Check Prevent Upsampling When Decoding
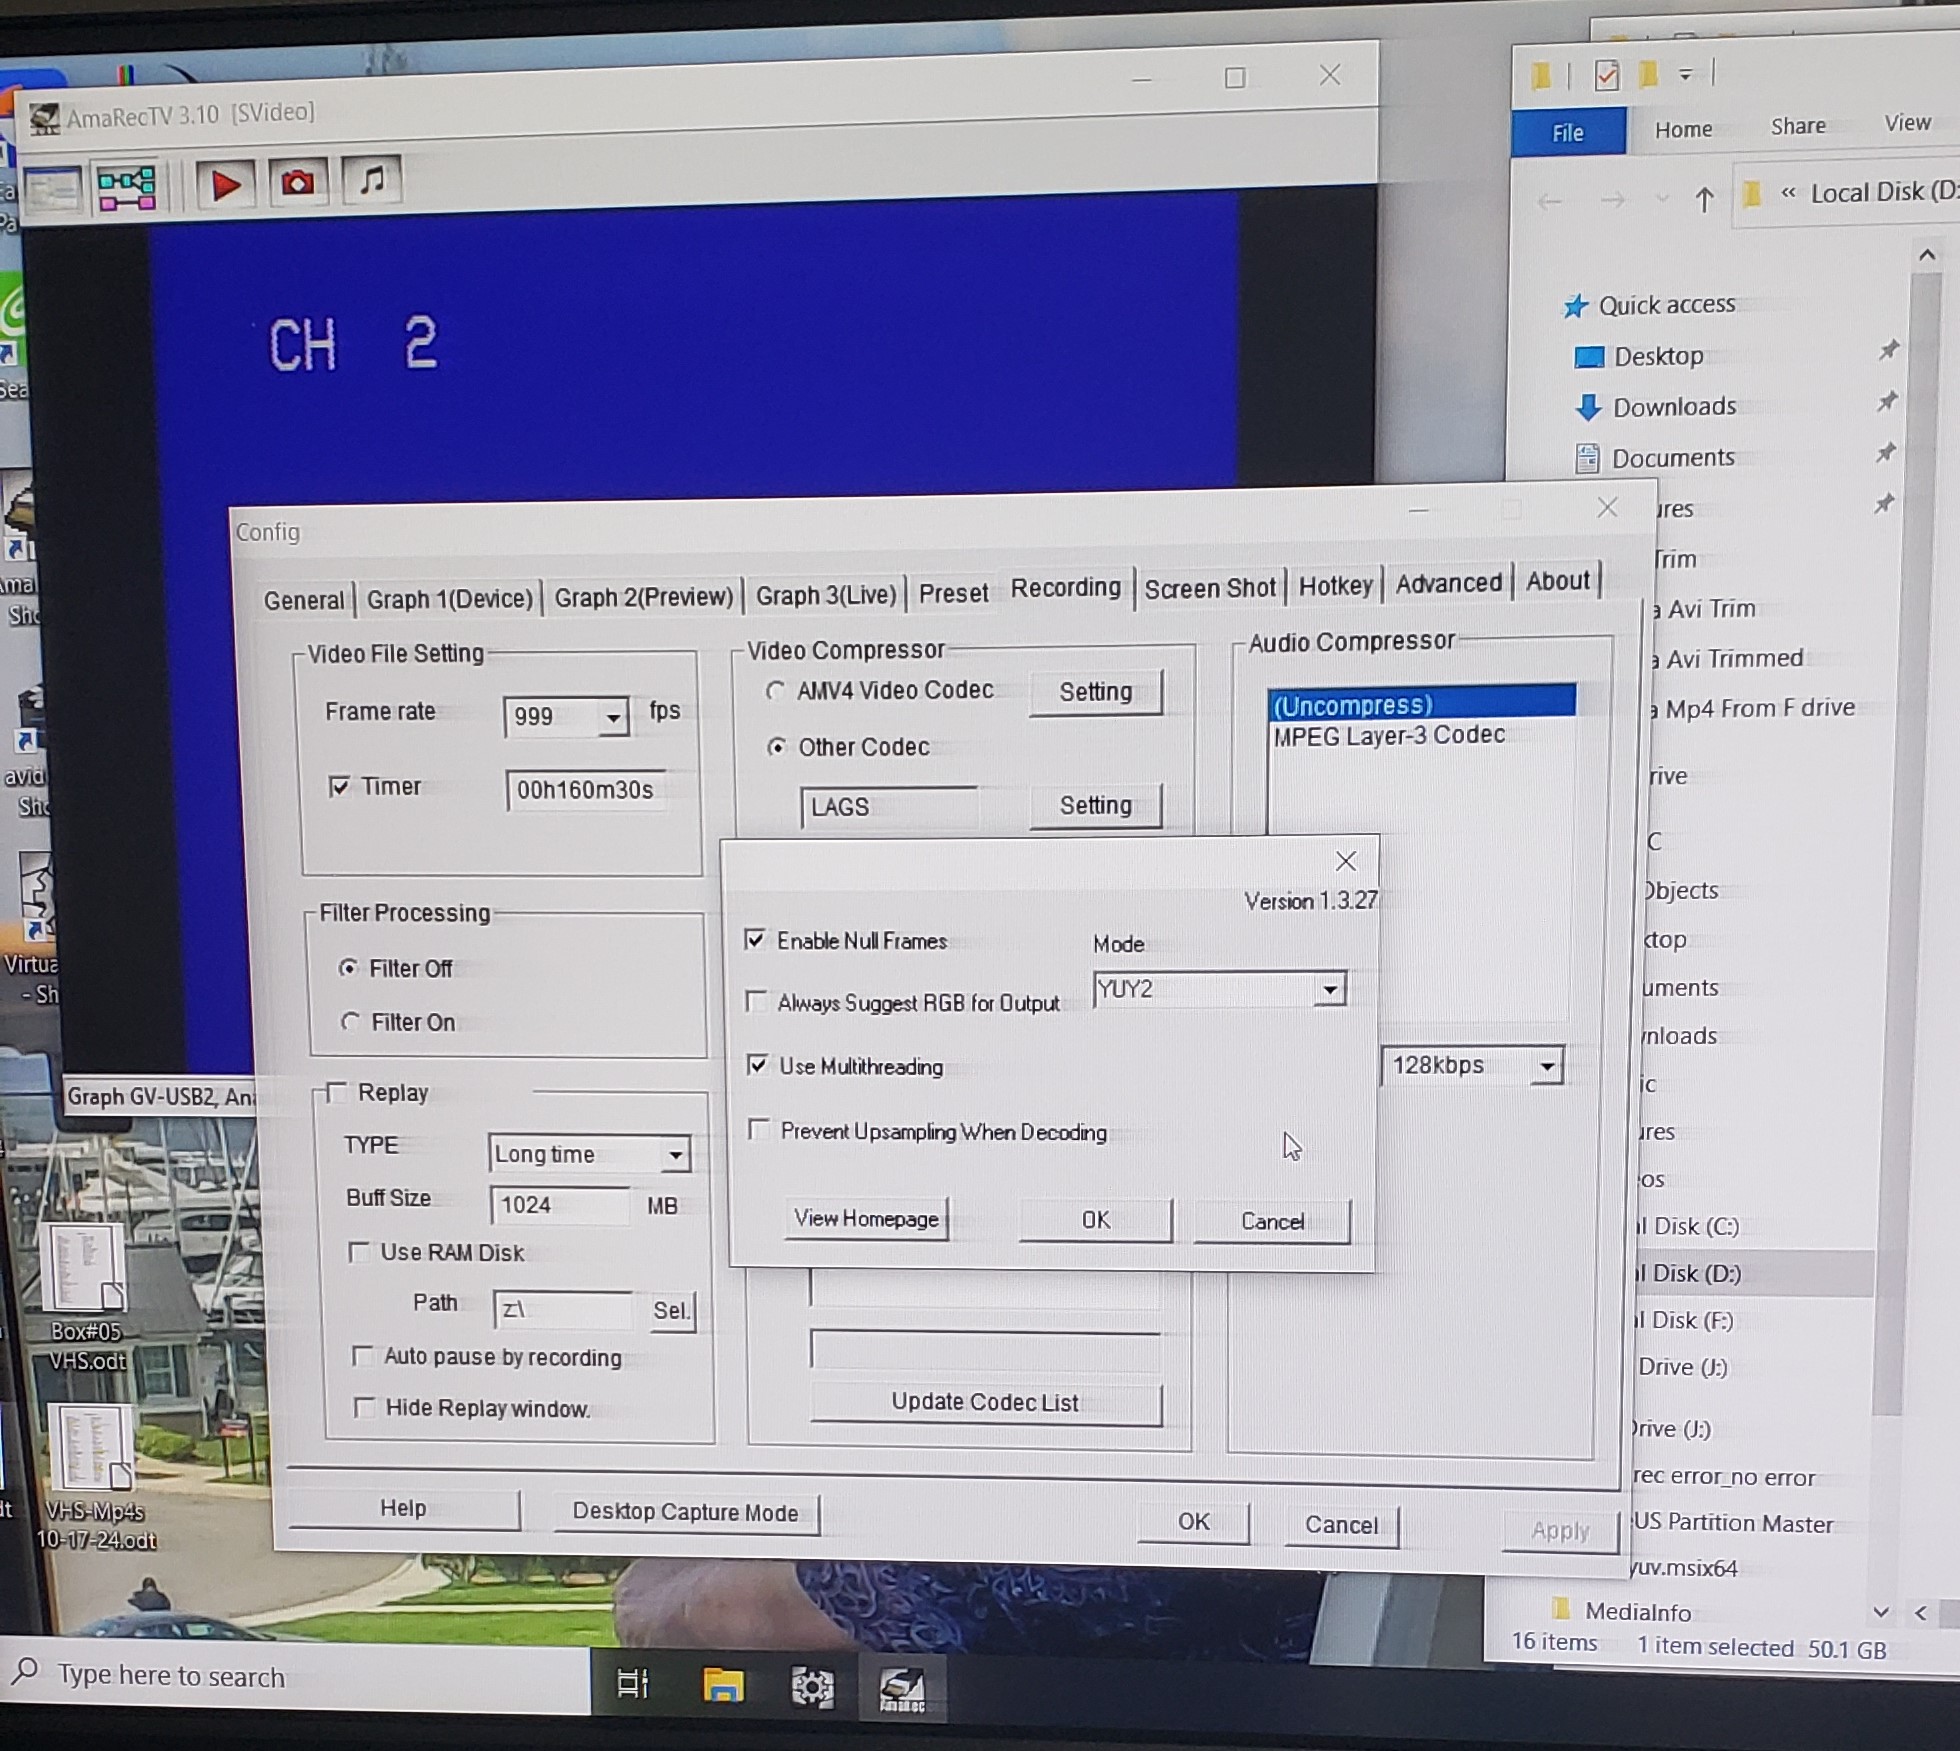Image resolution: width=1960 pixels, height=1751 pixels. point(759,1130)
